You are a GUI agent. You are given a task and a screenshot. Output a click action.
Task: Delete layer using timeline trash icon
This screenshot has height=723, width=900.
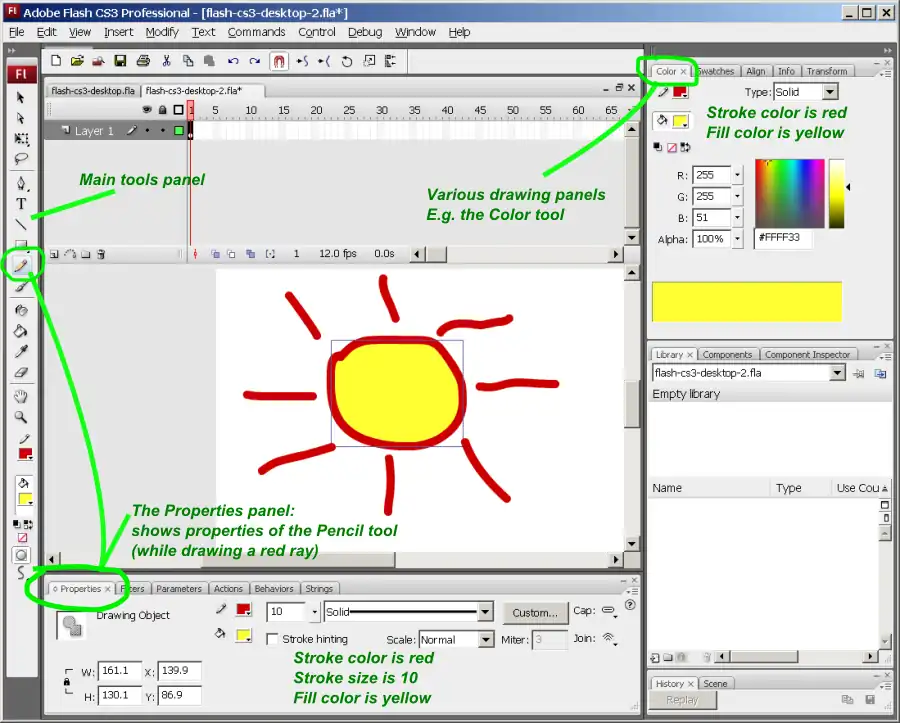(102, 254)
